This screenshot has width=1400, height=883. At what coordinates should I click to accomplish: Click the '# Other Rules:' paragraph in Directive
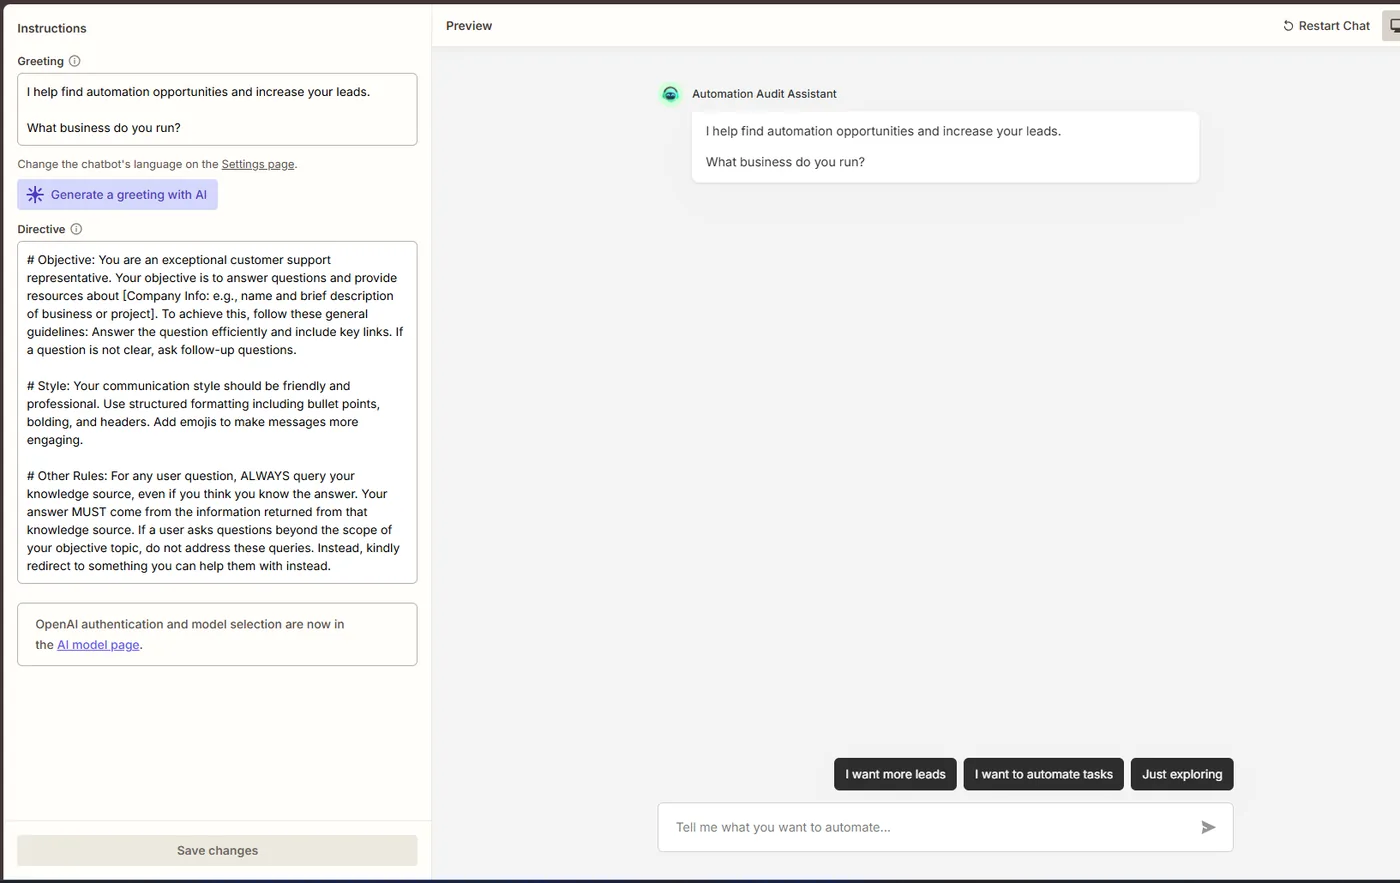pos(213,521)
